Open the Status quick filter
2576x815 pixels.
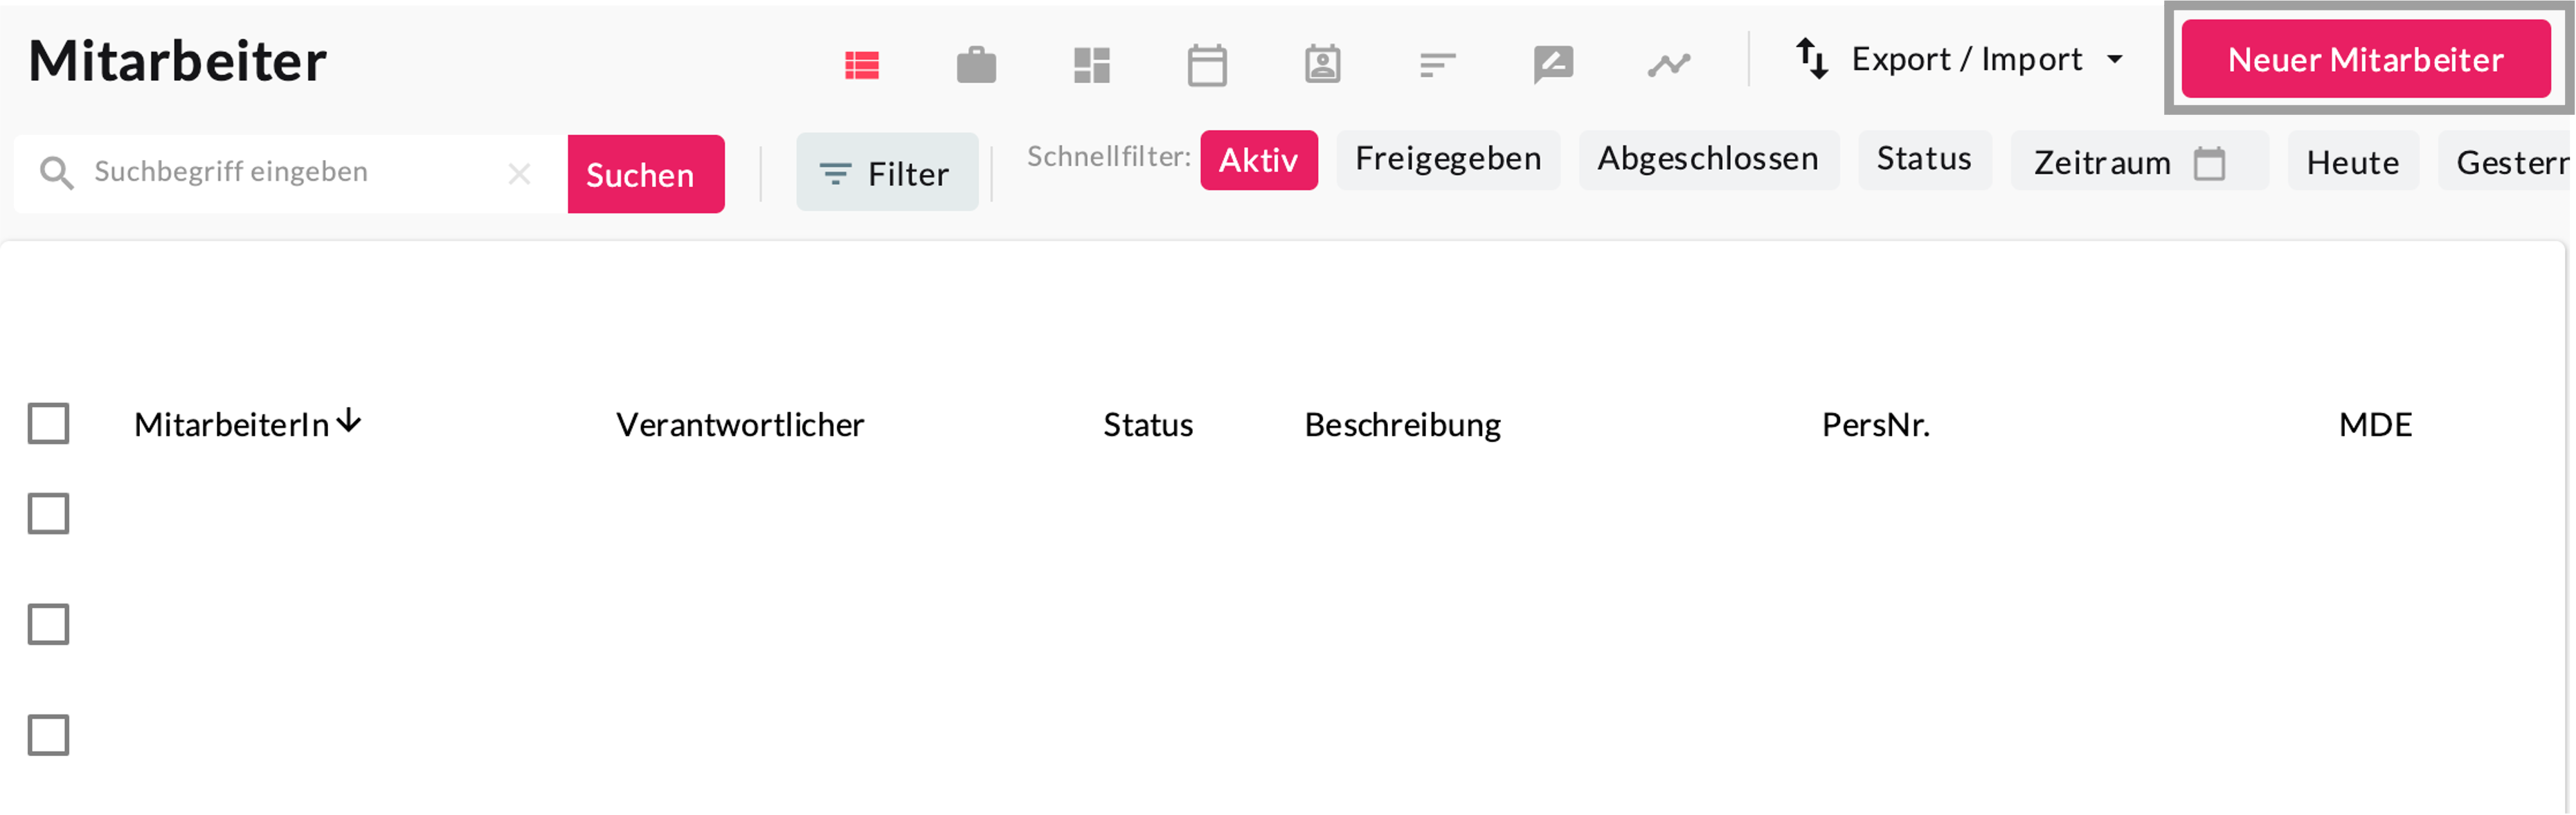click(x=1923, y=159)
